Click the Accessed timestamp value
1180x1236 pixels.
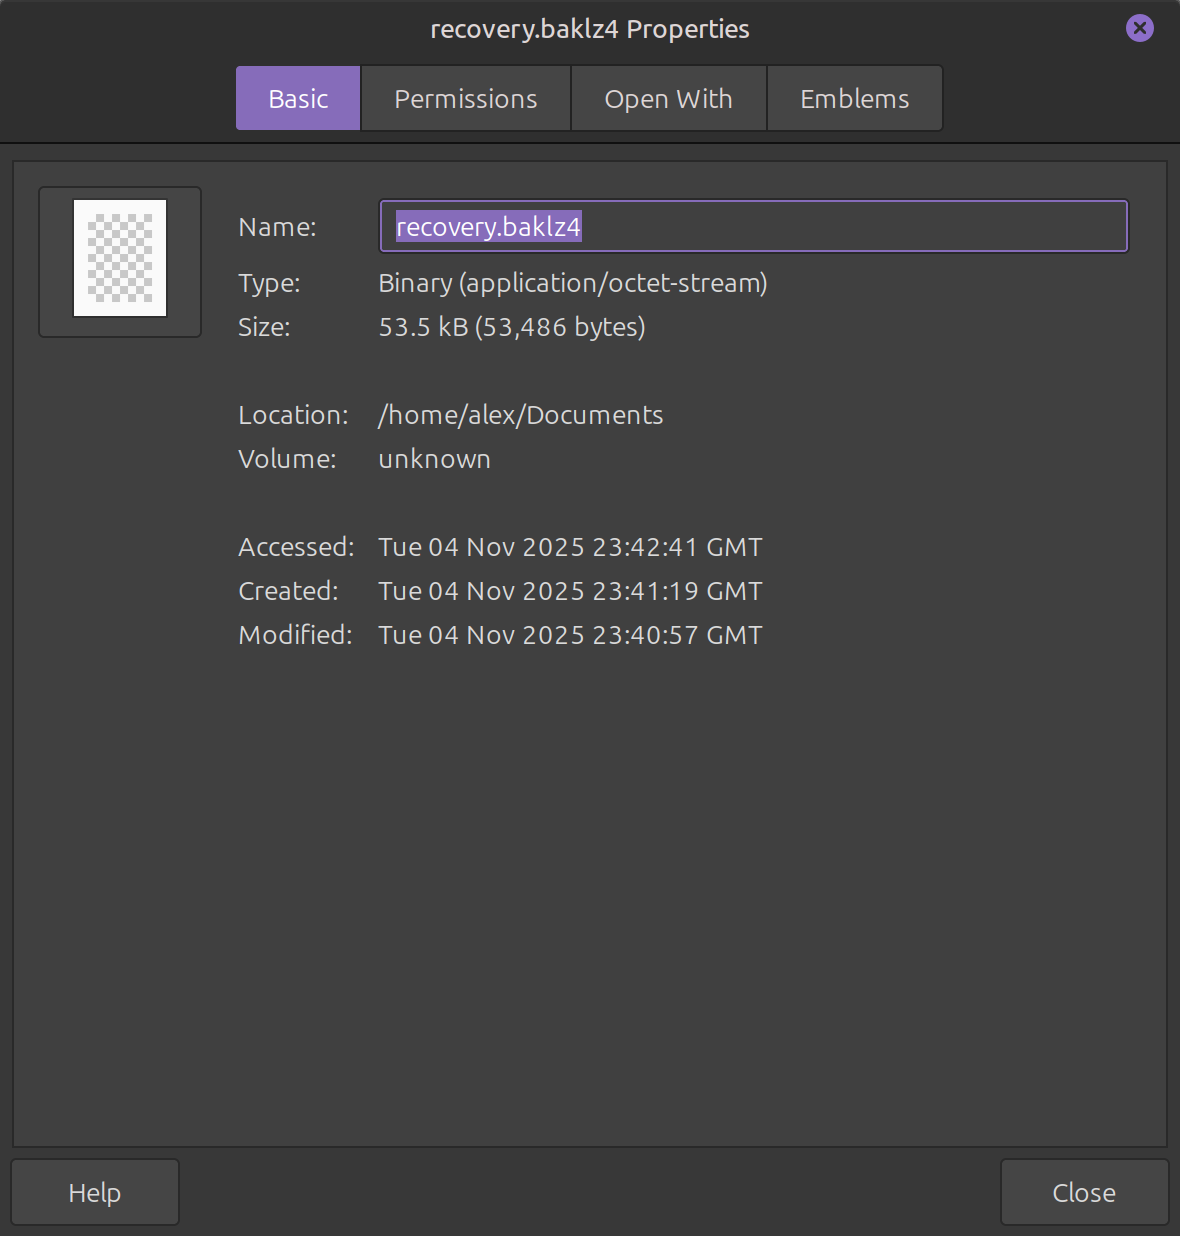click(570, 547)
